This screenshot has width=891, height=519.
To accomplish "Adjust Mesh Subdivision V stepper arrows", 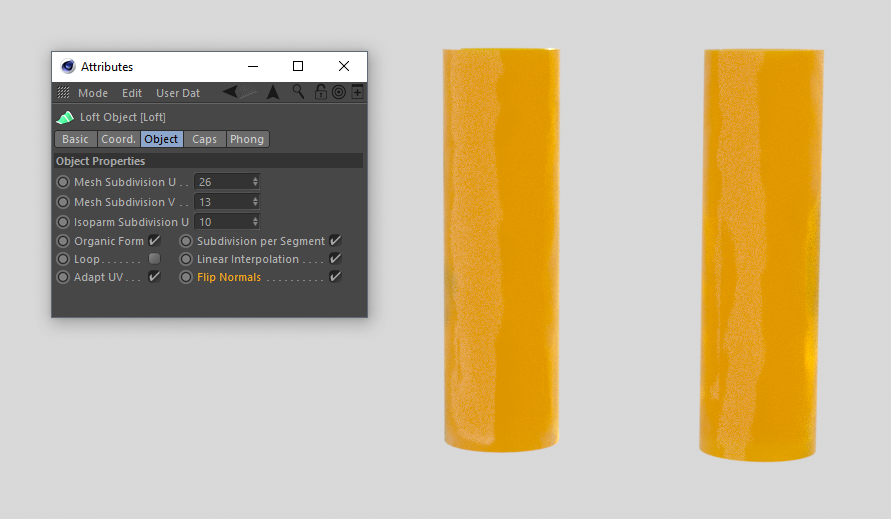I will pos(255,201).
